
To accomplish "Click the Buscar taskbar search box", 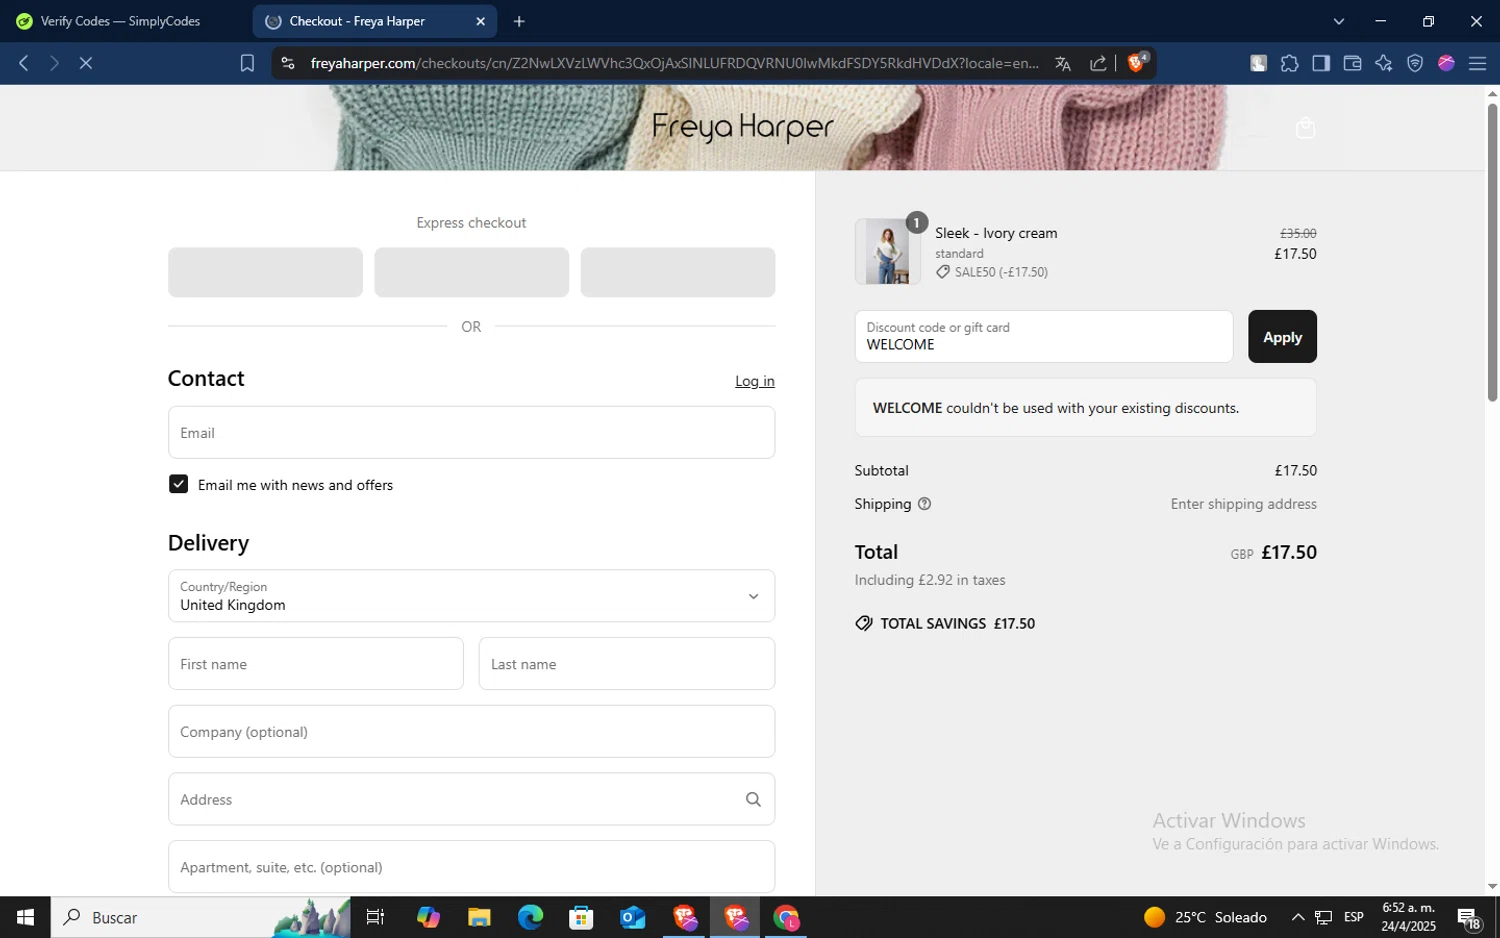I will [x=200, y=917].
